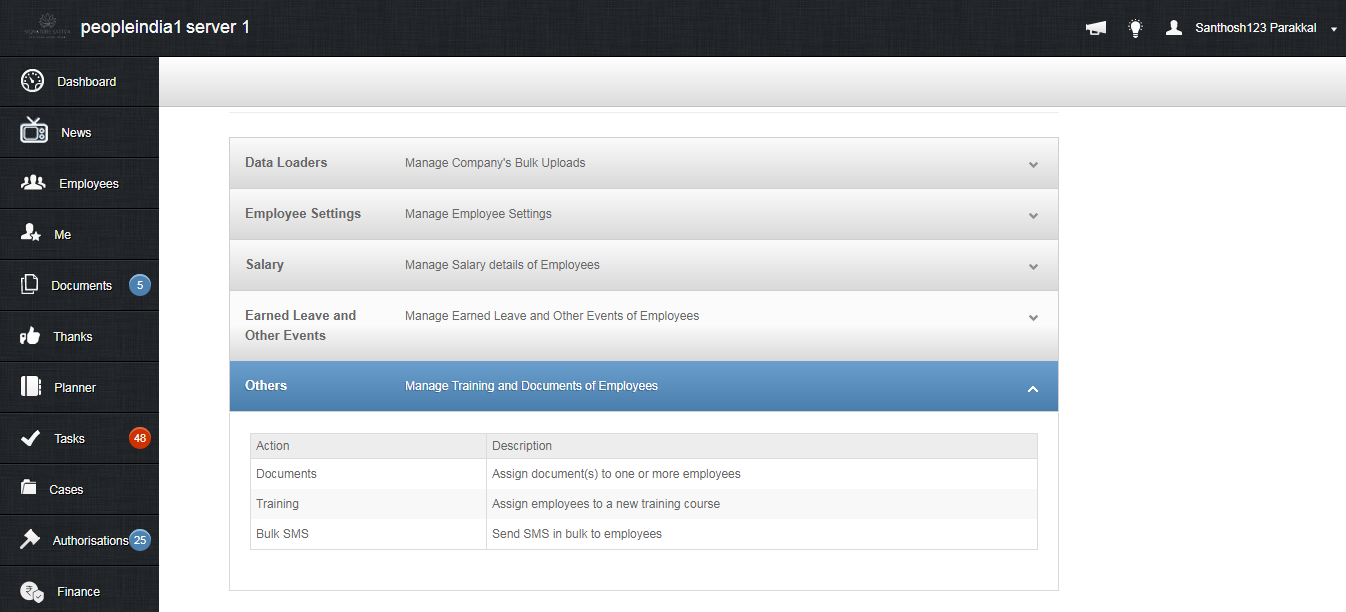The image size is (1346, 612).
Task: Click 'Send SMS in bulk to employees'
Action: point(577,533)
